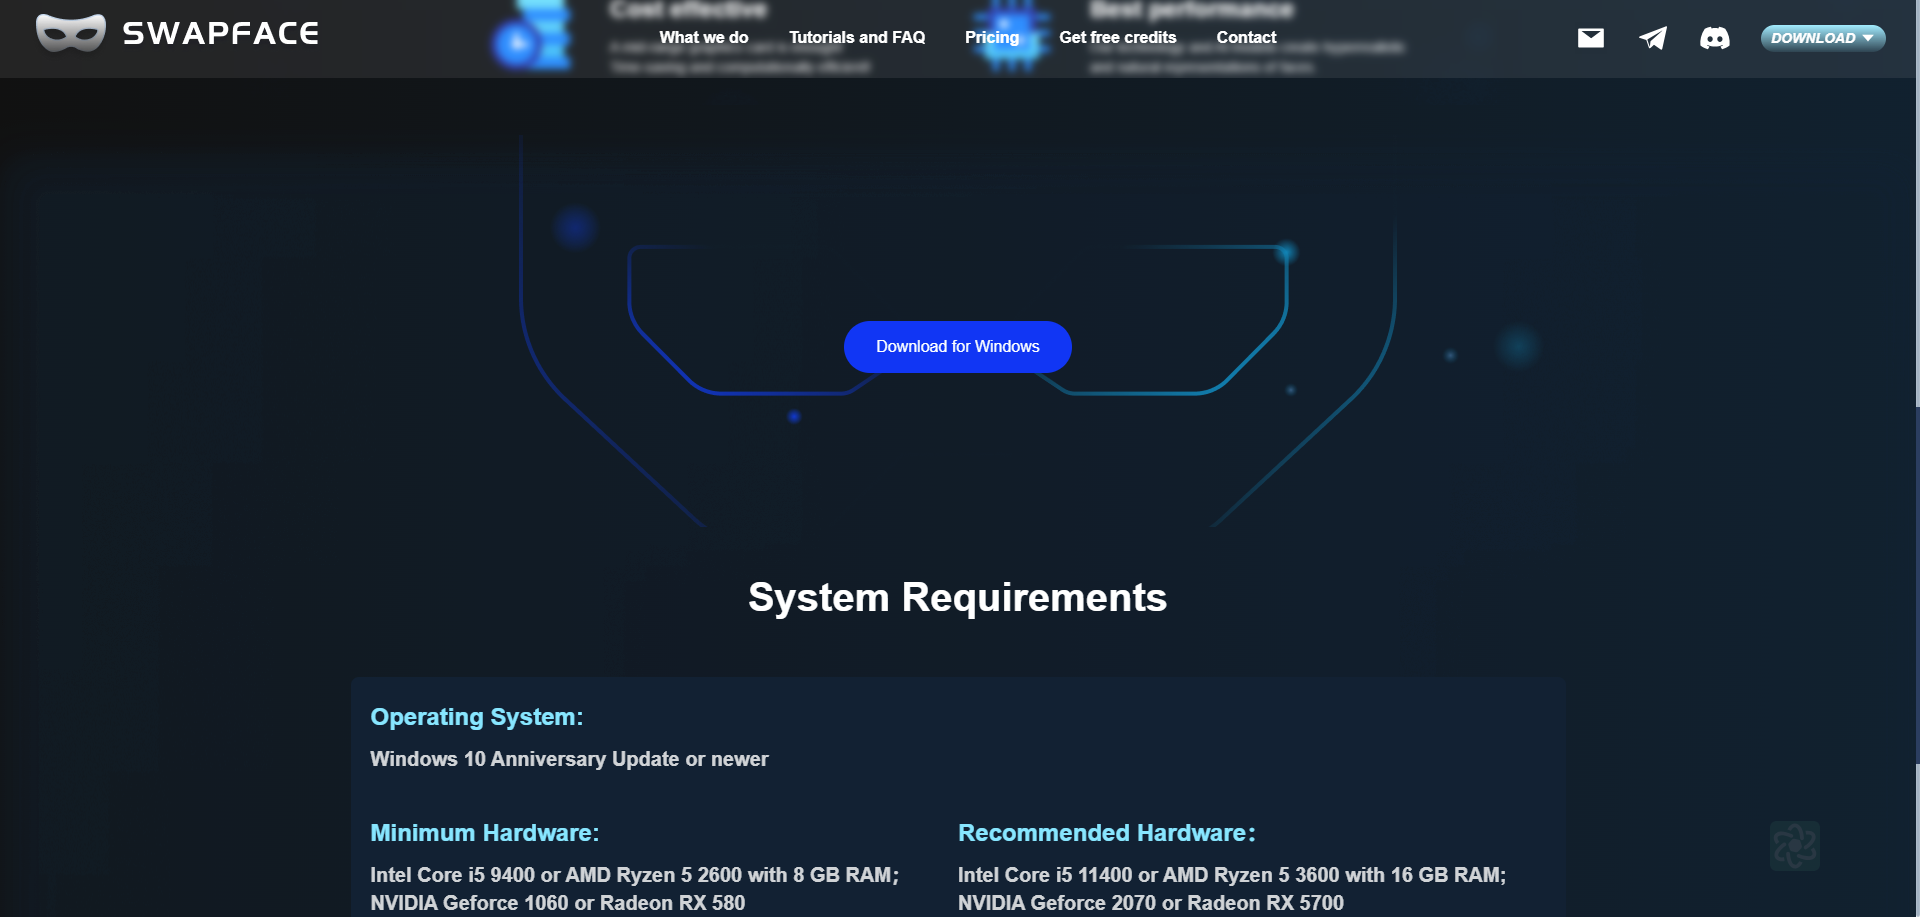
Task: Click the NVIDIA Geforce 2070 requirement line
Action: coord(1150,903)
